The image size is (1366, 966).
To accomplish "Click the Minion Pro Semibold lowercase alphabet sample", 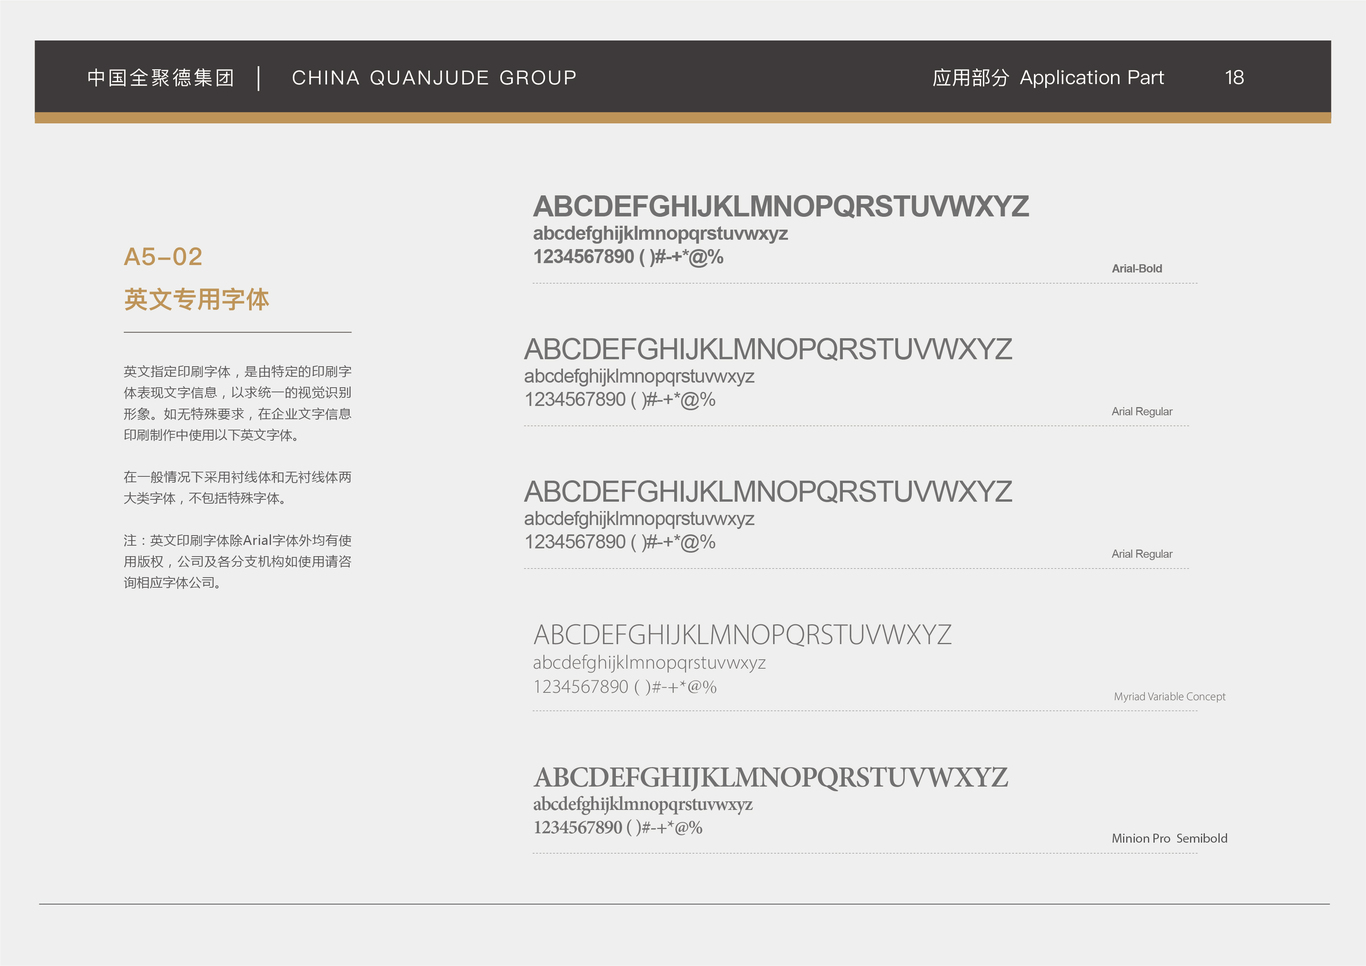I will (643, 805).
